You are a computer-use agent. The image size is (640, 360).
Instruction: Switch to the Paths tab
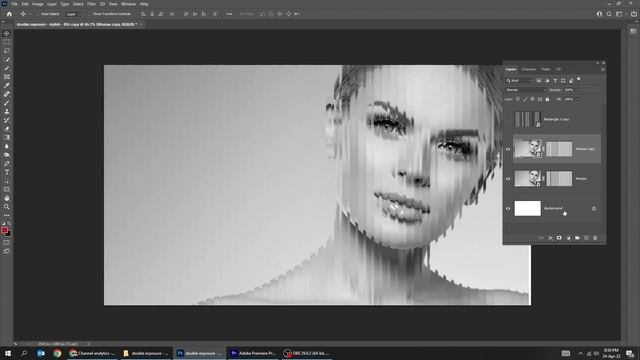[x=546, y=69]
